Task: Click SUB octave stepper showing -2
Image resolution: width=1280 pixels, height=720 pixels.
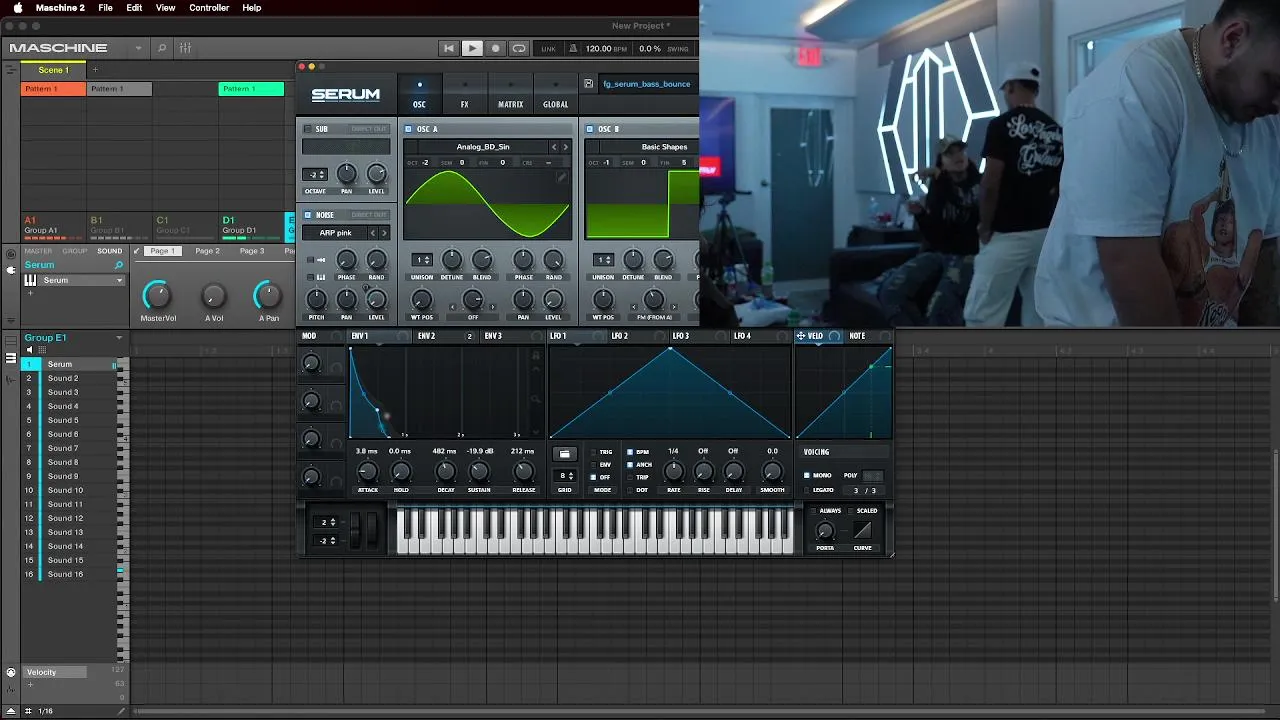Action: pyautogui.click(x=315, y=175)
